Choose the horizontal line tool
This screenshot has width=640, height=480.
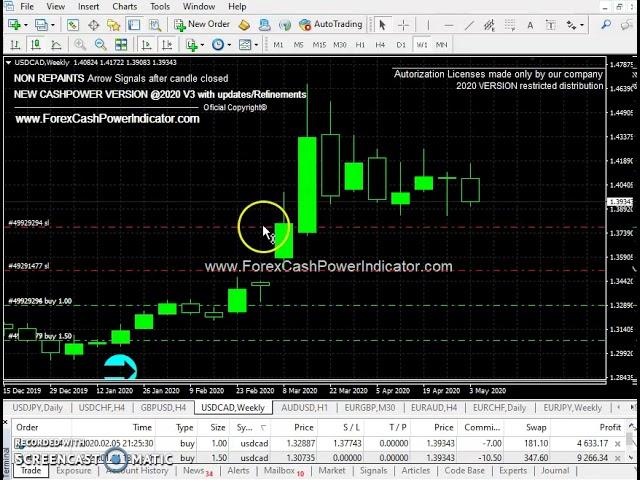(x=449, y=25)
